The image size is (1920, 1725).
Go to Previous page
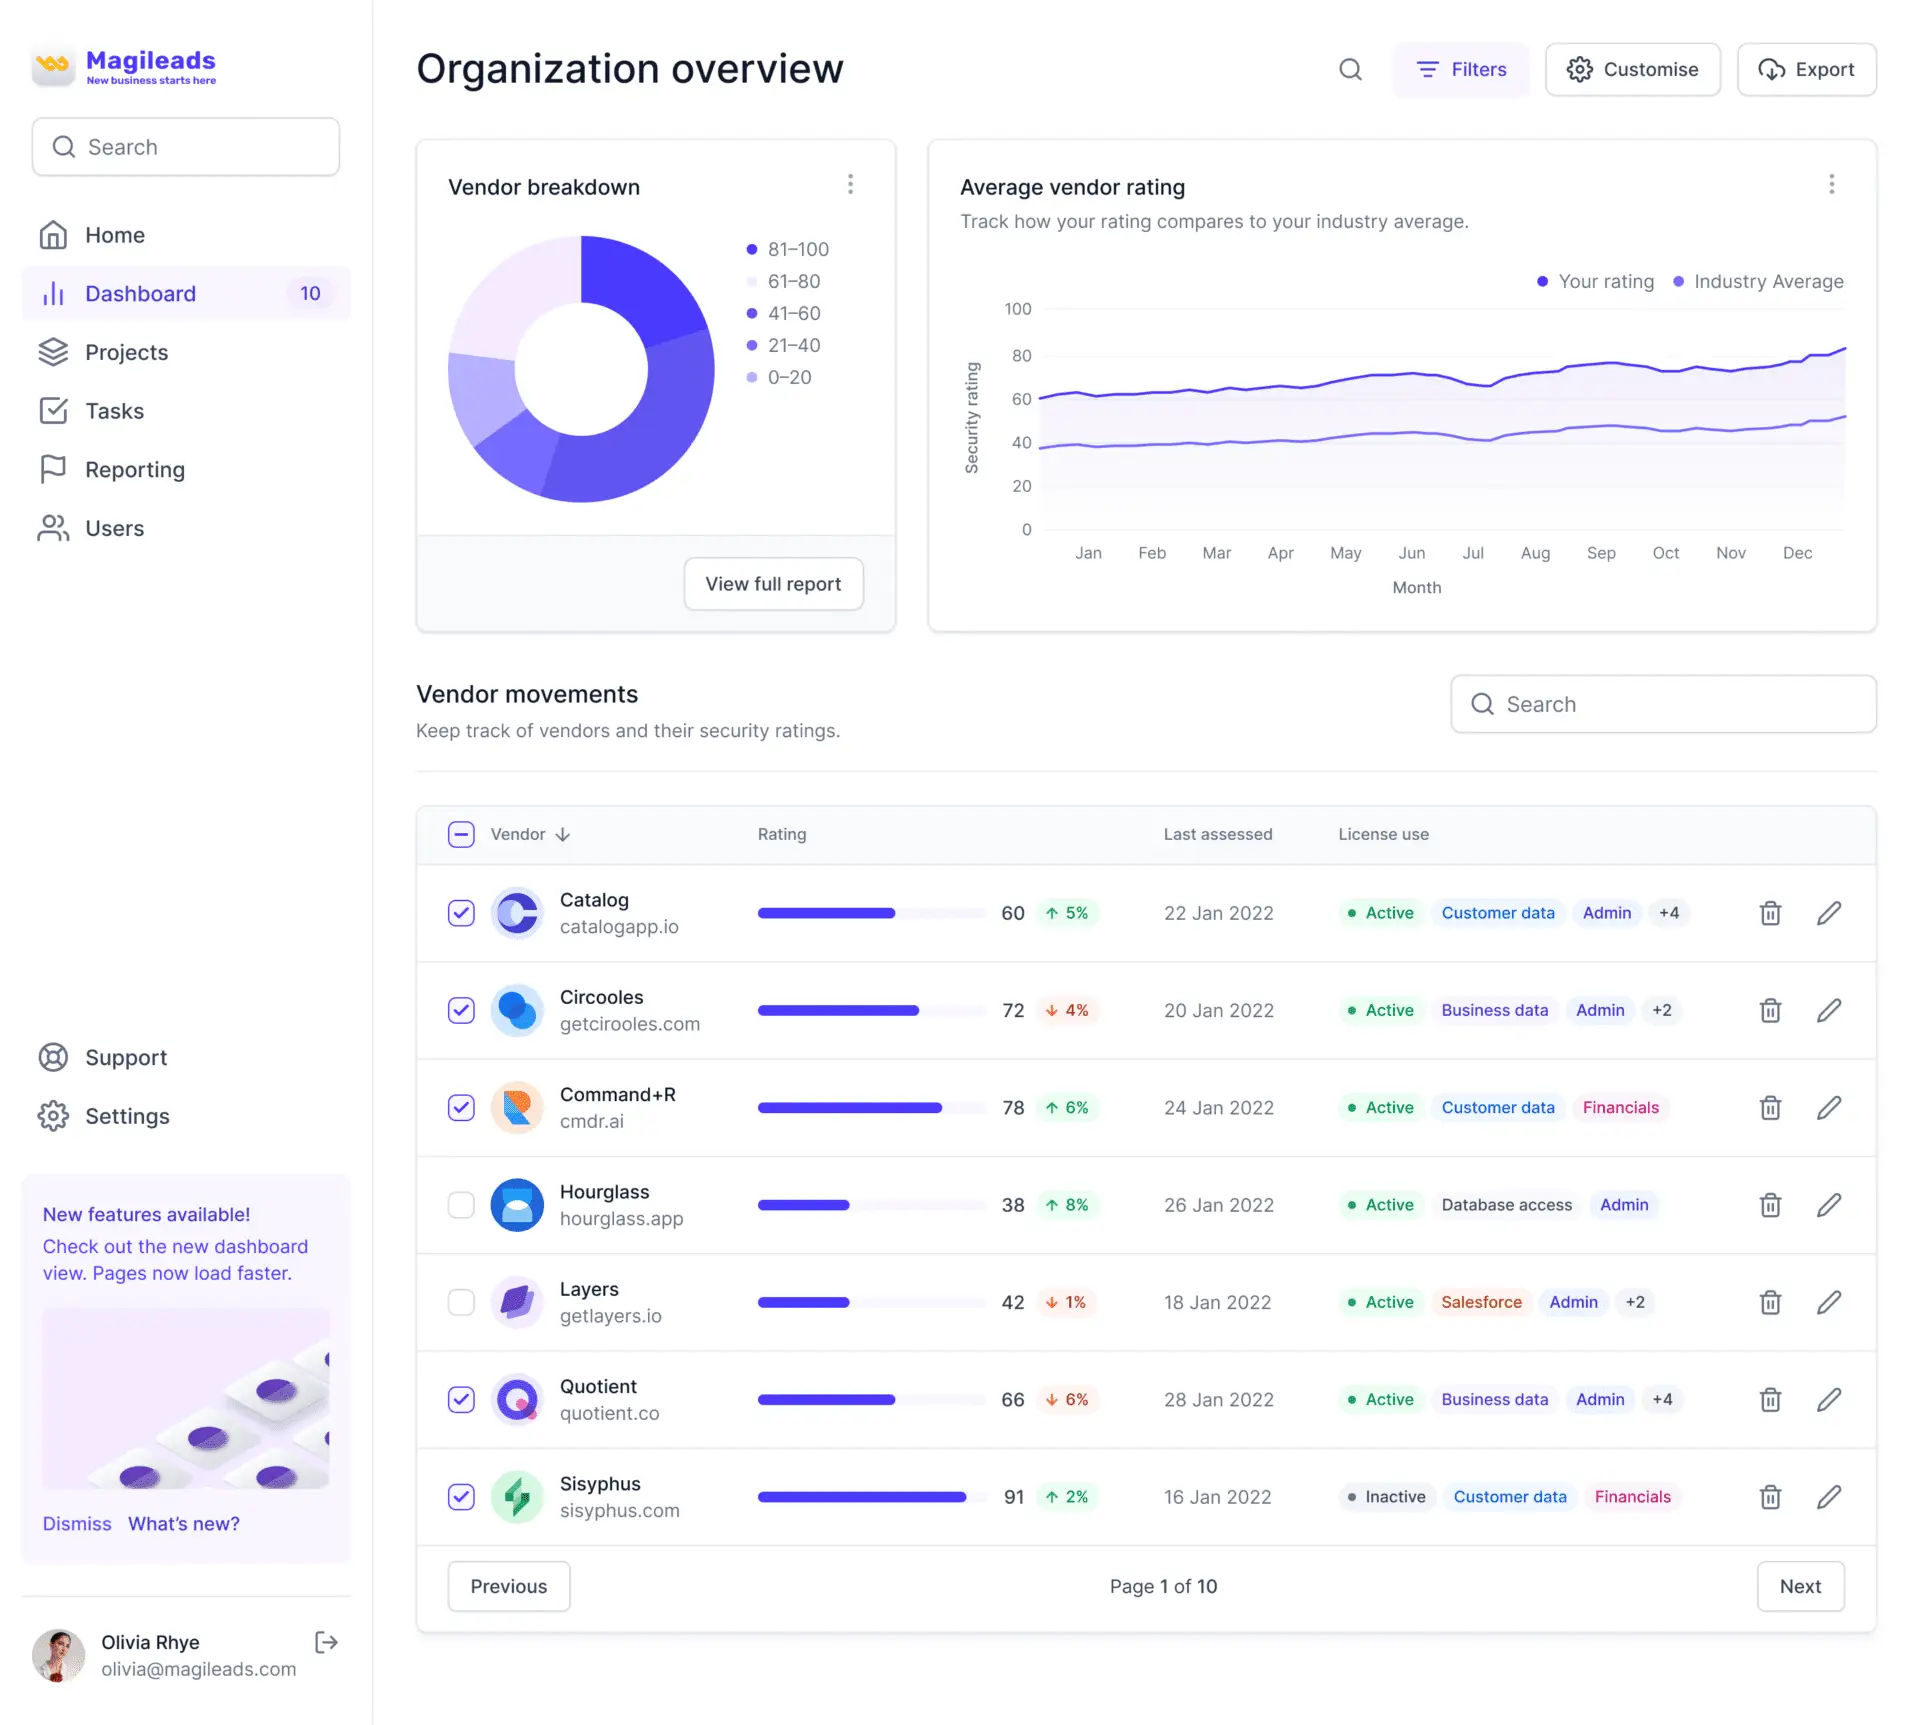point(509,1586)
